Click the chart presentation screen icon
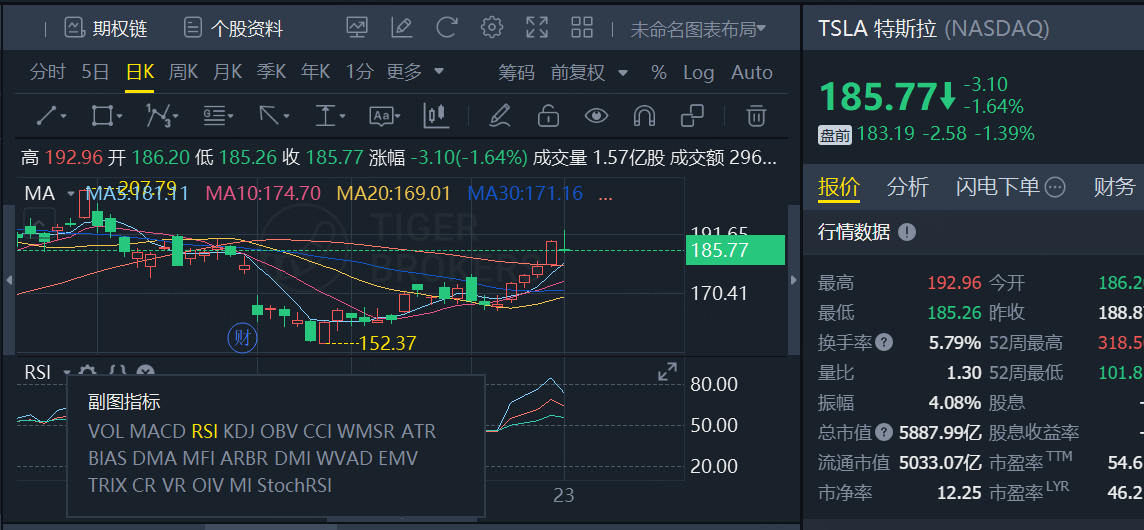Image resolution: width=1144 pixels, height=530 pixels. pyautogui.click(x=357, y=28)
